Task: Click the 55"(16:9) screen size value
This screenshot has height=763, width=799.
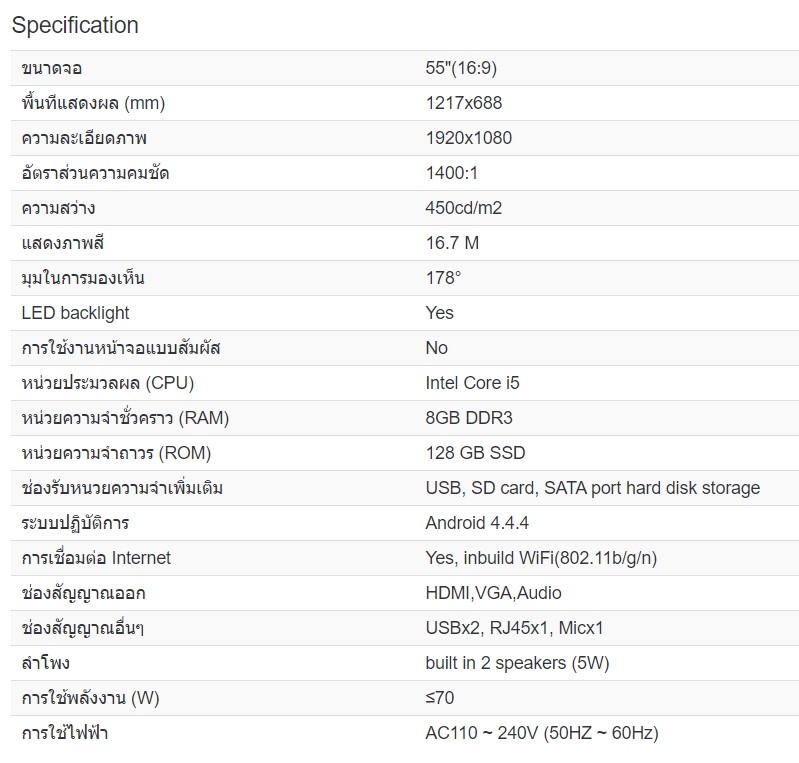Action: coord(460,68)
